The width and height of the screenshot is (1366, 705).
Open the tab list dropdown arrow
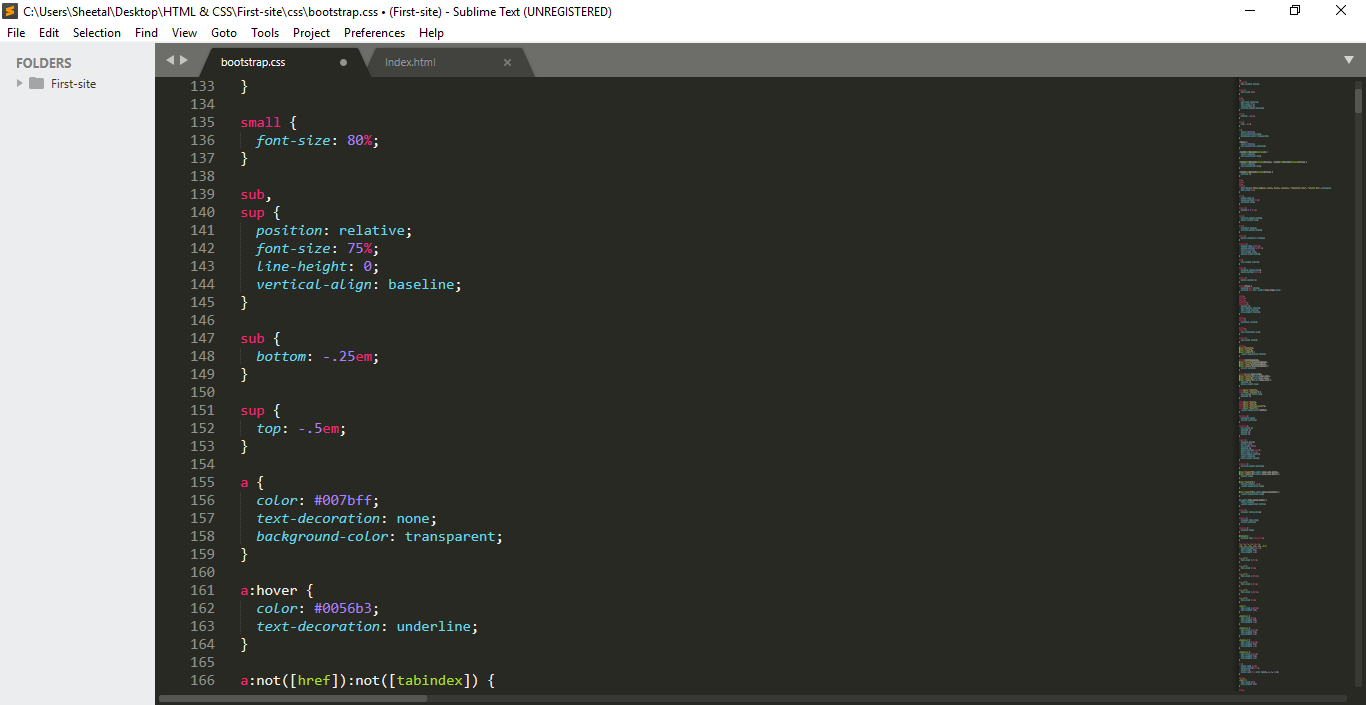(1348, 60)
